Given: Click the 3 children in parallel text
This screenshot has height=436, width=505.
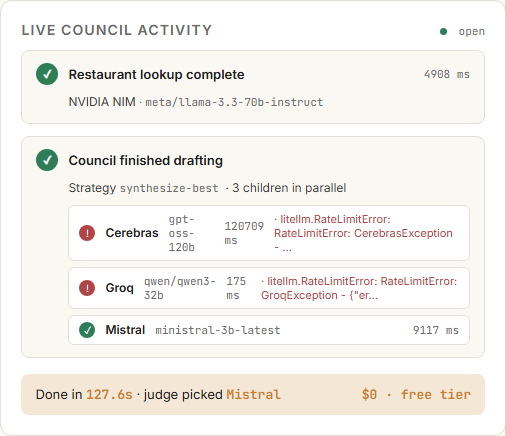Looking at the screenshot, I should tap(289, 188).
